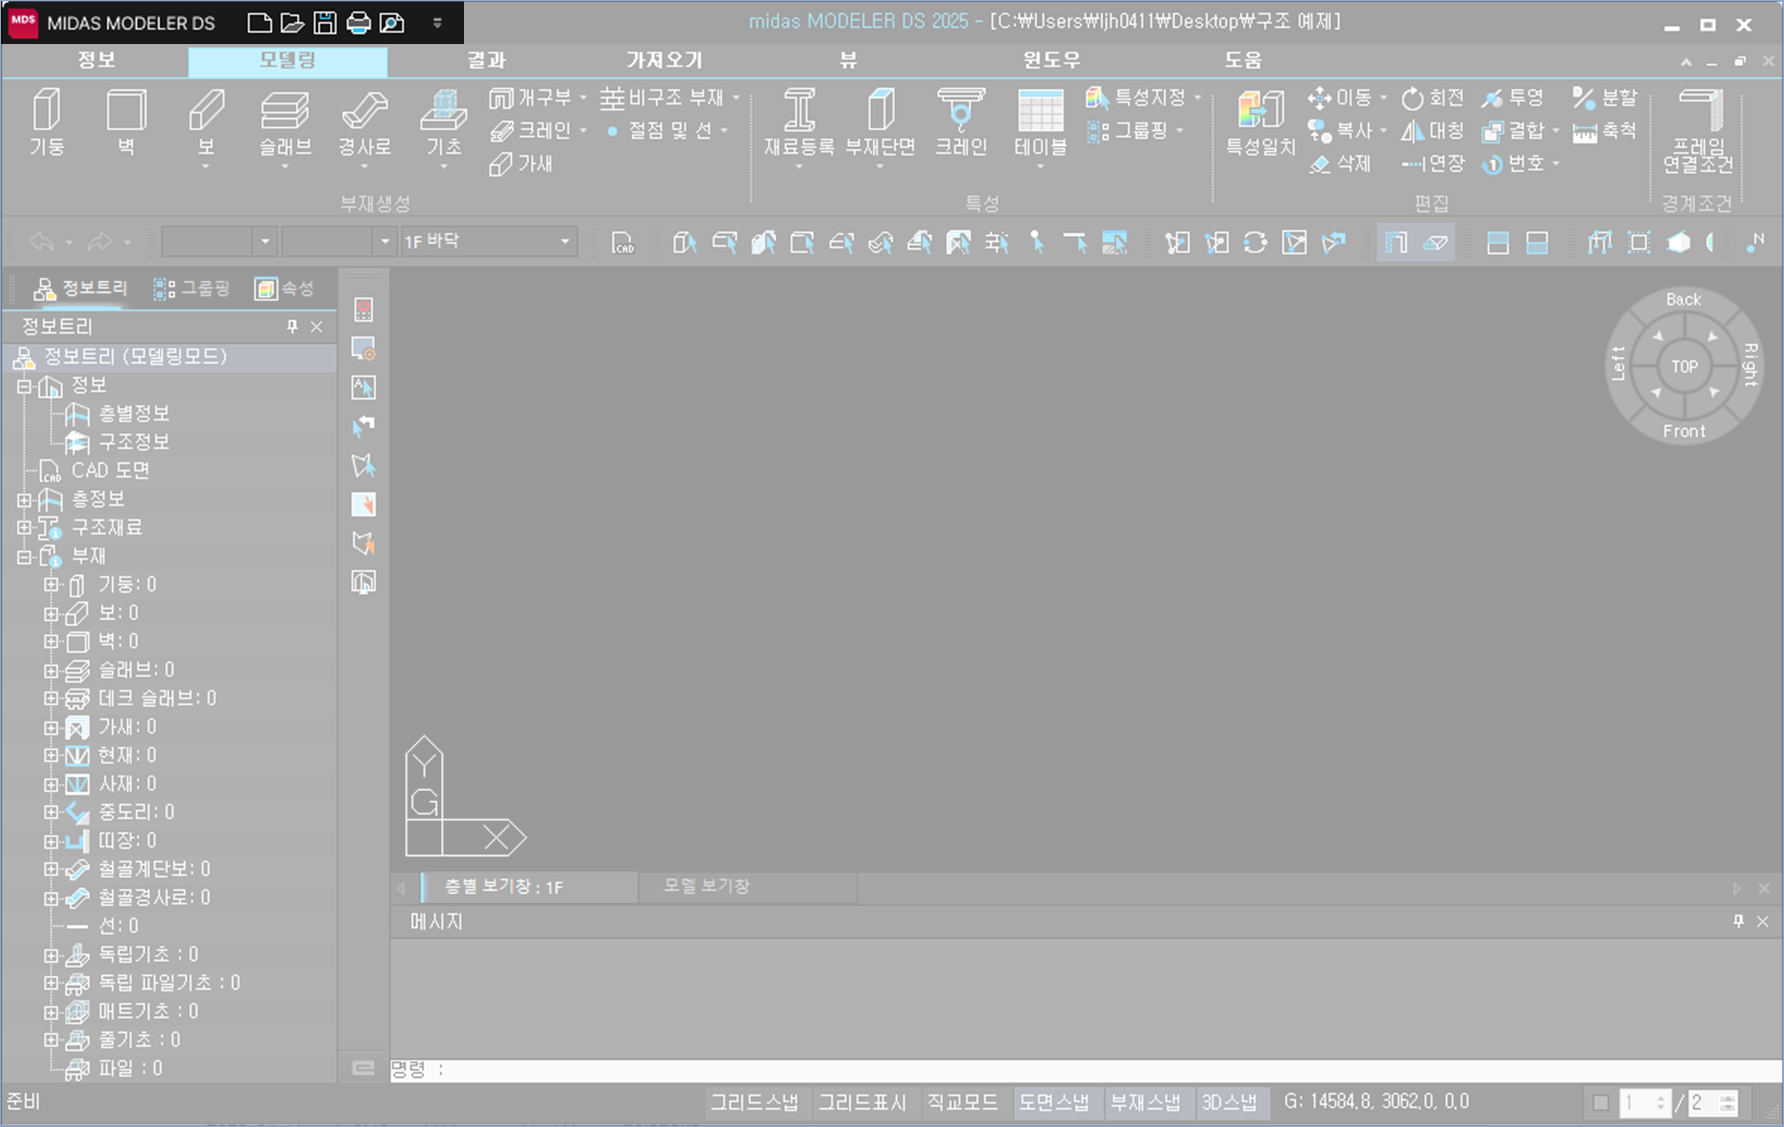Click the 특성일치 match properties icon
Screen dimensions: 1784x1127
[x=1261, y=122]
